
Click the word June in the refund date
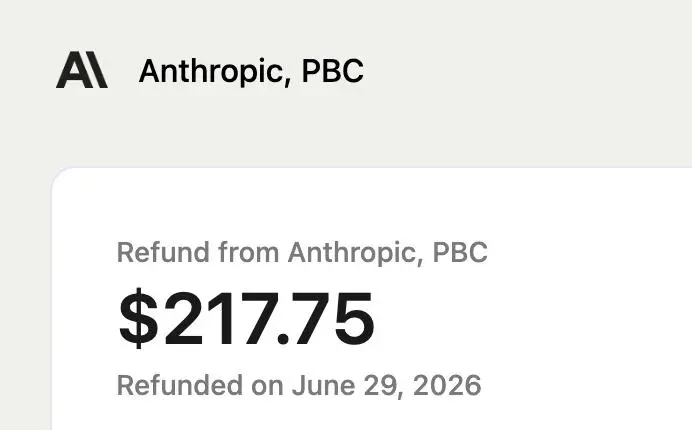coord(323,385)
